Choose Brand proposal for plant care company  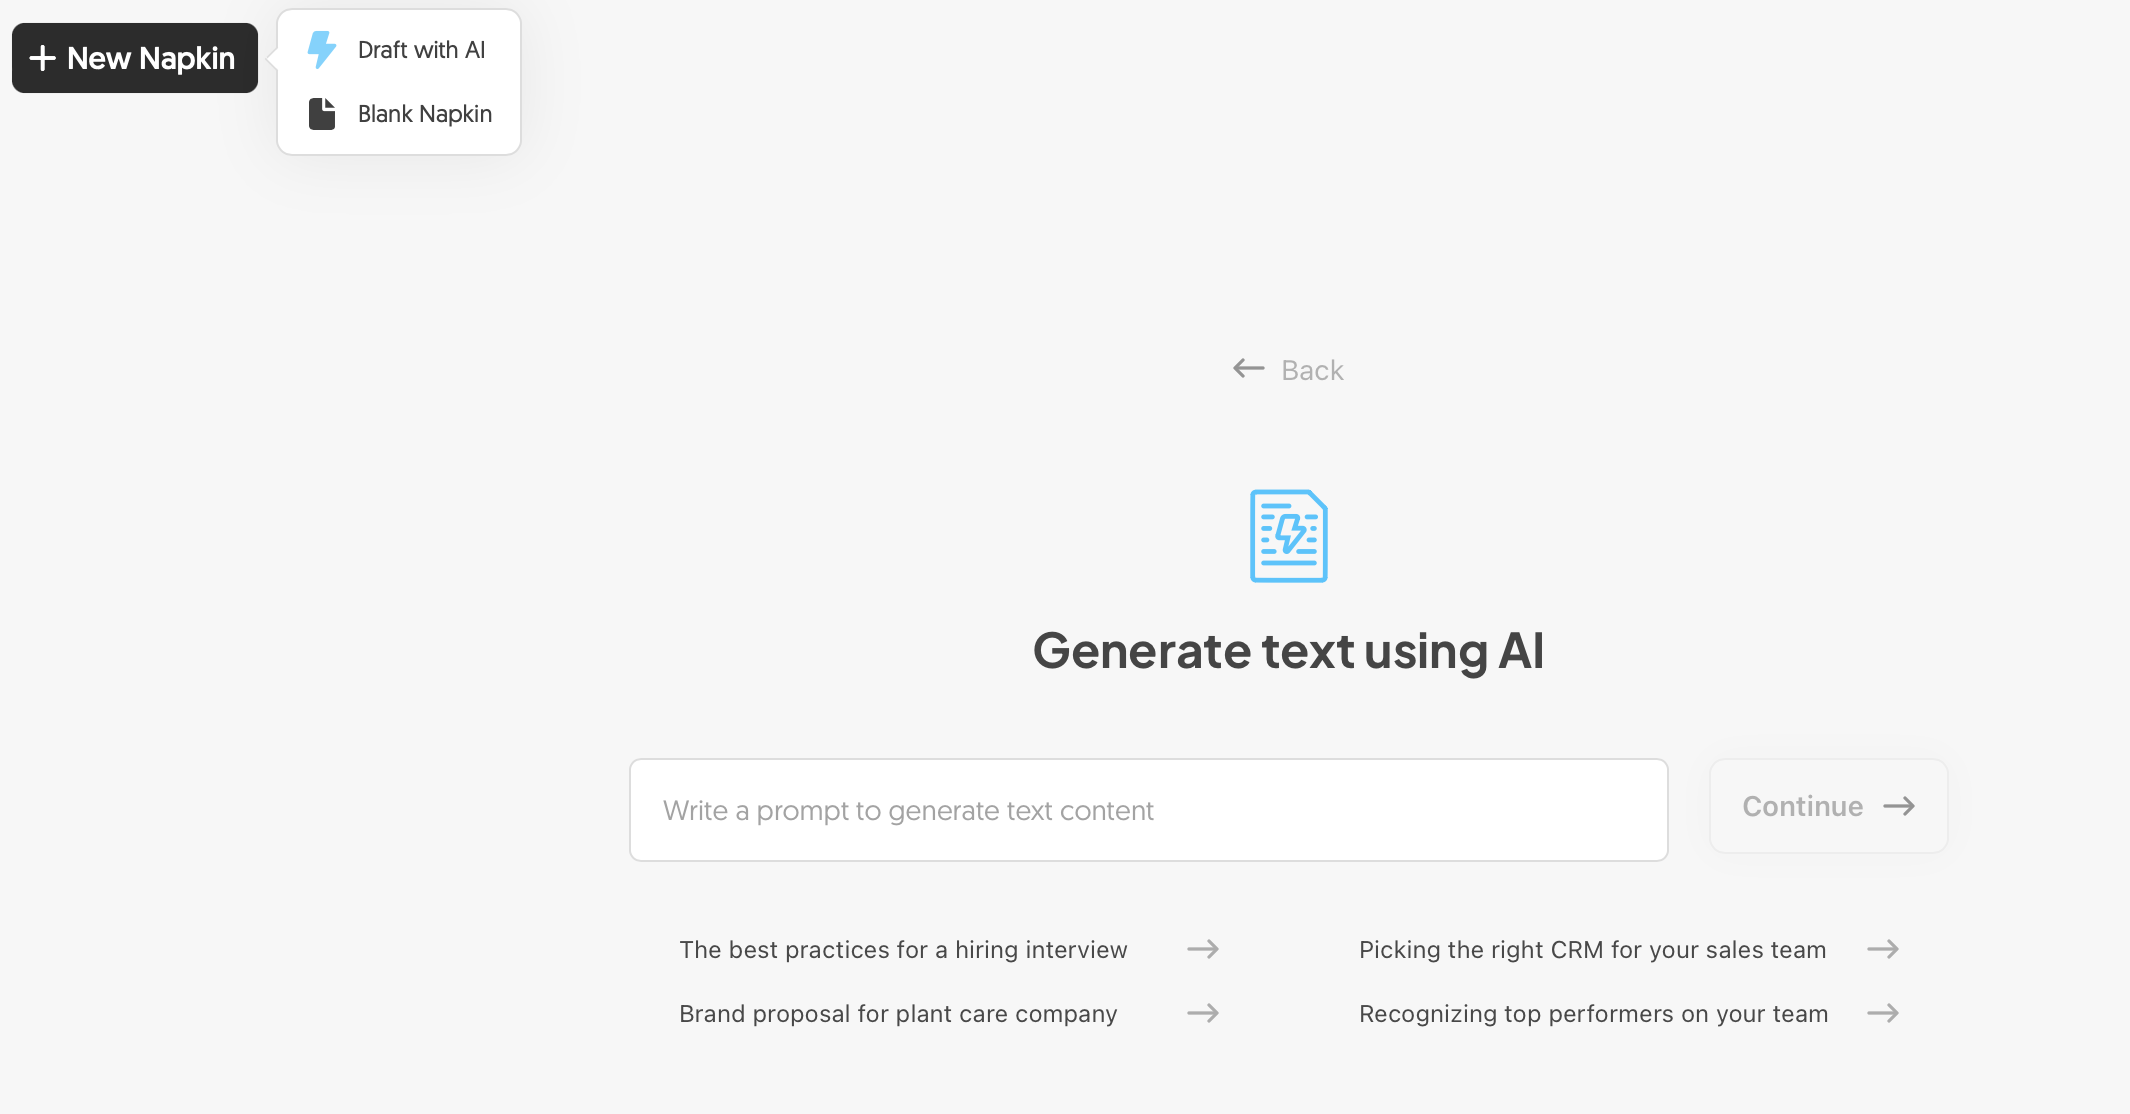[898, 1014]
